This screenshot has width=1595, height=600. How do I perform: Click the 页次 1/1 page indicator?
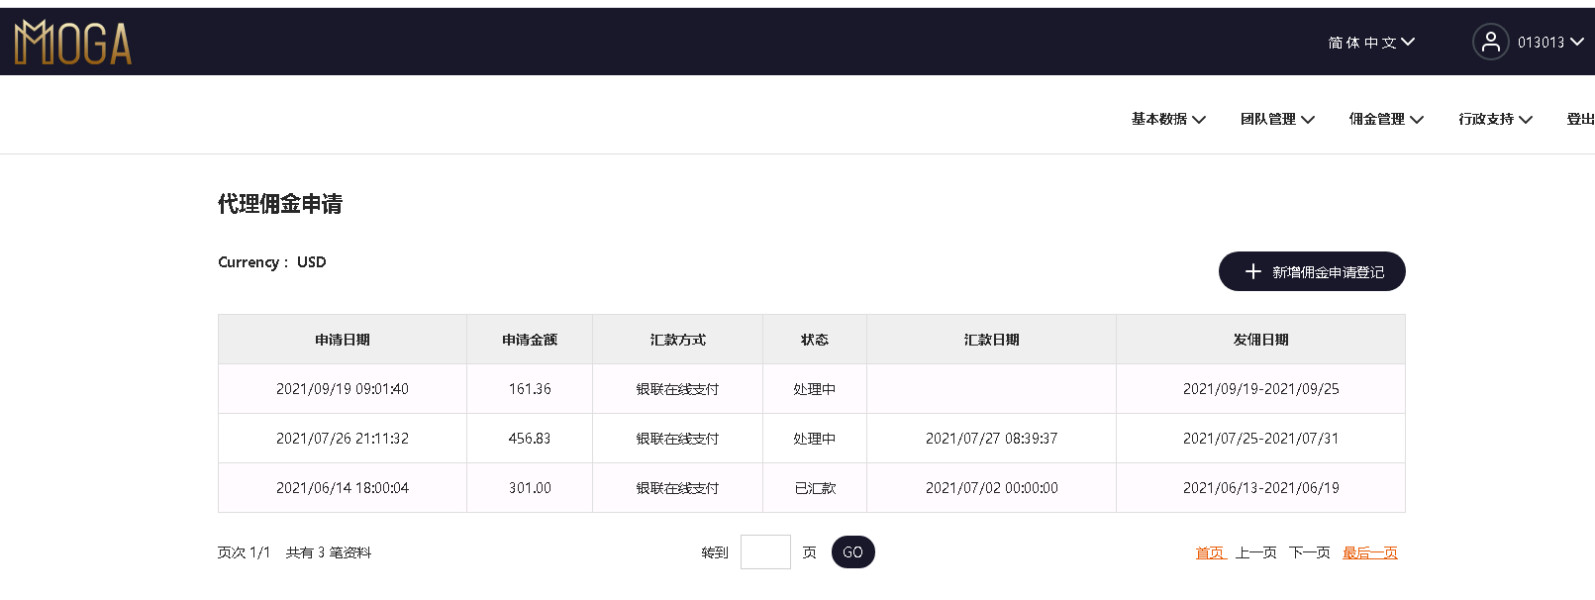pyautogui.click(x=244, y=553)
